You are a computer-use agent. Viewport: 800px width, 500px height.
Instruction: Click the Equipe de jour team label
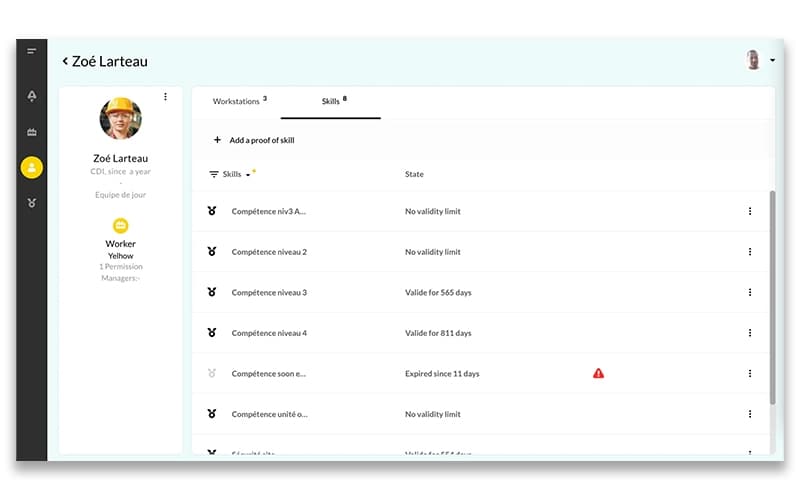(120, 194)
